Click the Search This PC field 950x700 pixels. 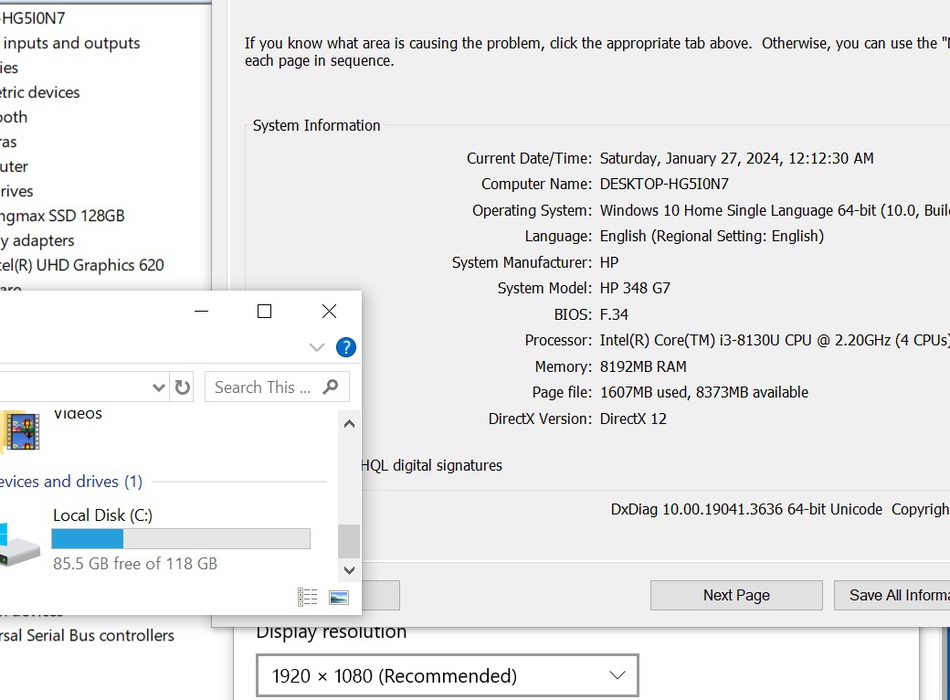pyautogui.click(x=277, y=387)
